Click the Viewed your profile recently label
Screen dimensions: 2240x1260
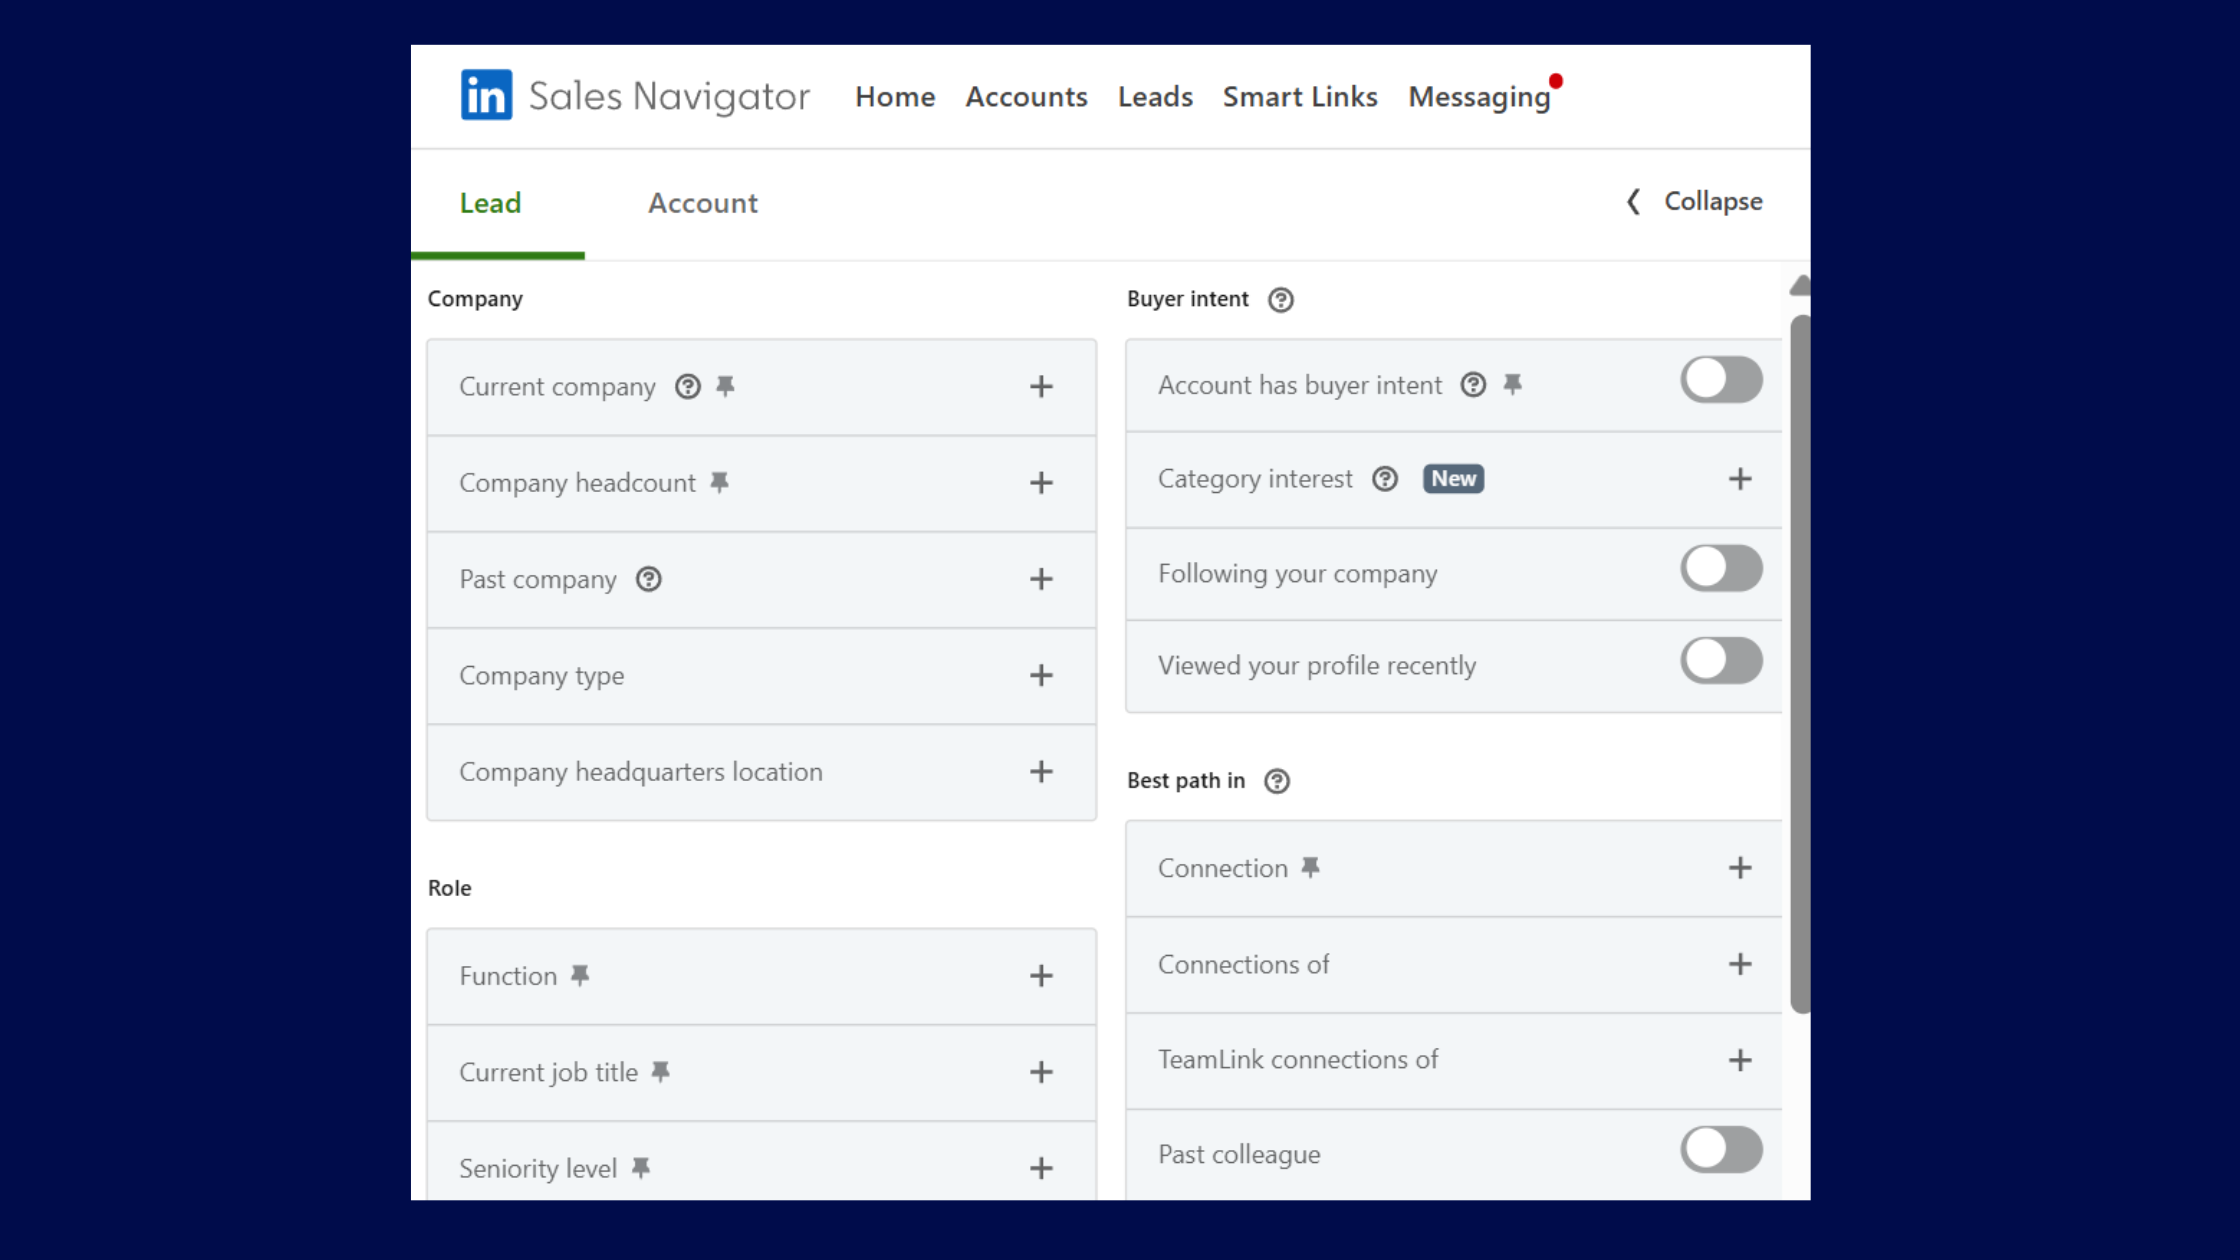point(1316,666)
